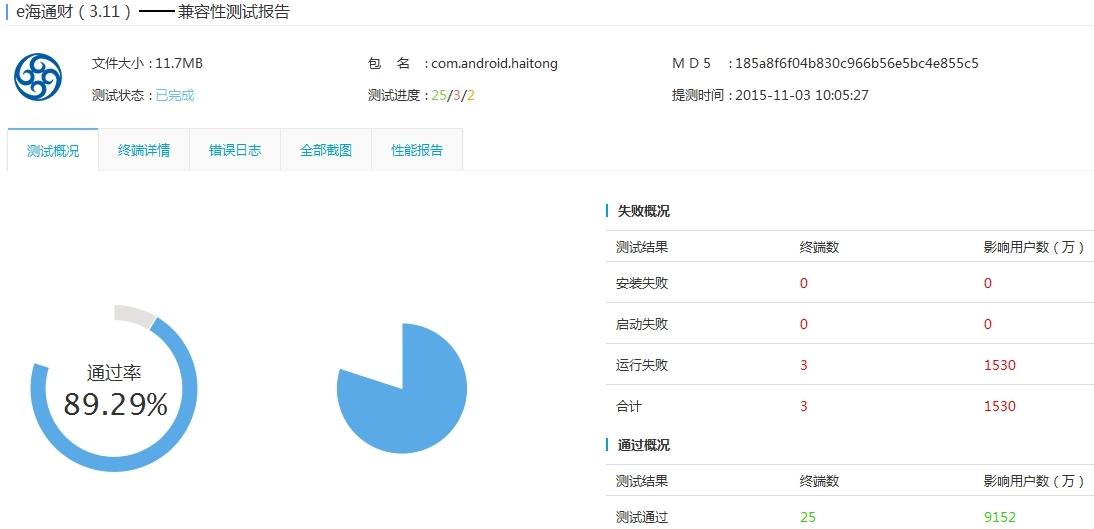The image size is (1094, 529).
Task: Open the 性能报告 tab
Action: 417,151
